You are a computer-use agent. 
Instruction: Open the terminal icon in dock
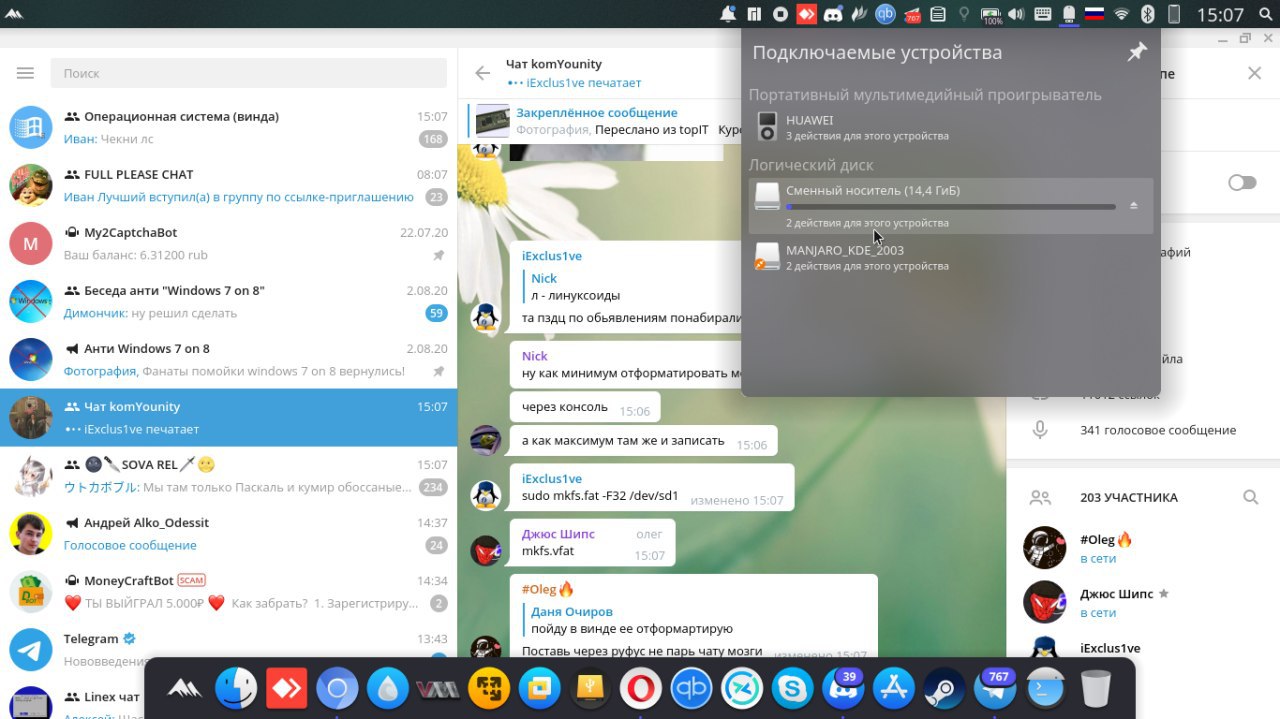[x=1046, y=689]
